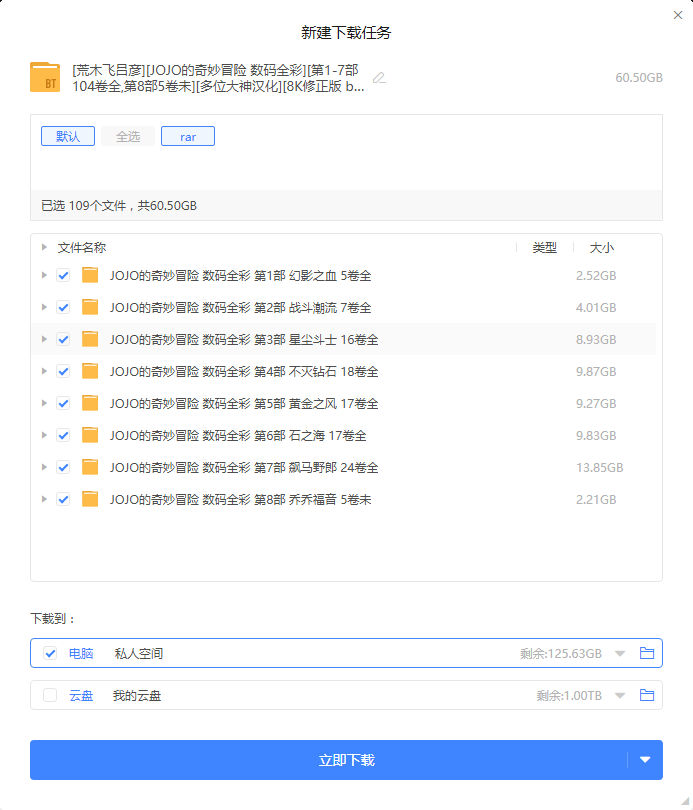Click the torrent title text
Image resolution: width=693 pixels, height=810 pixels.
(x=218, y=78)
